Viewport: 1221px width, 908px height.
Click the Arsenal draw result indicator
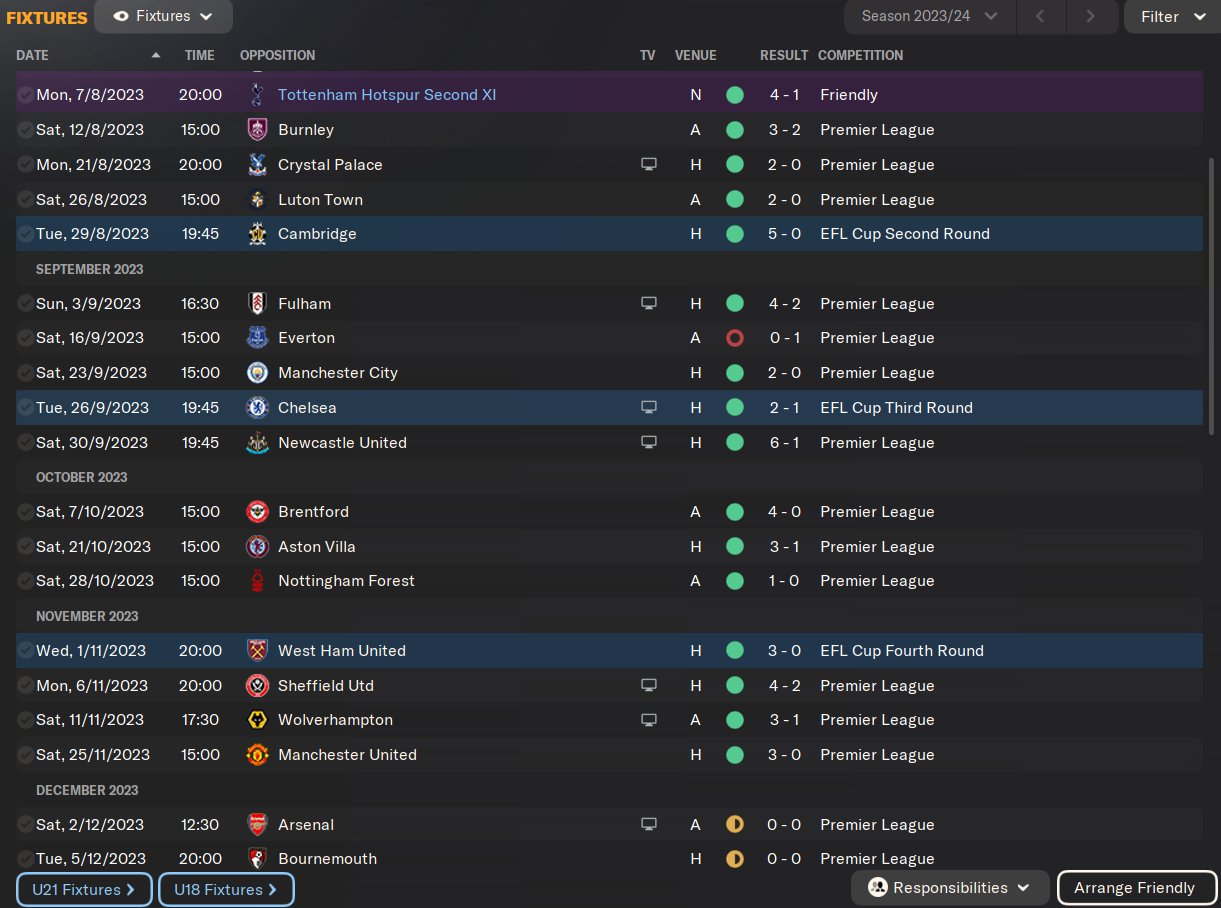click(x=735, y=825)
